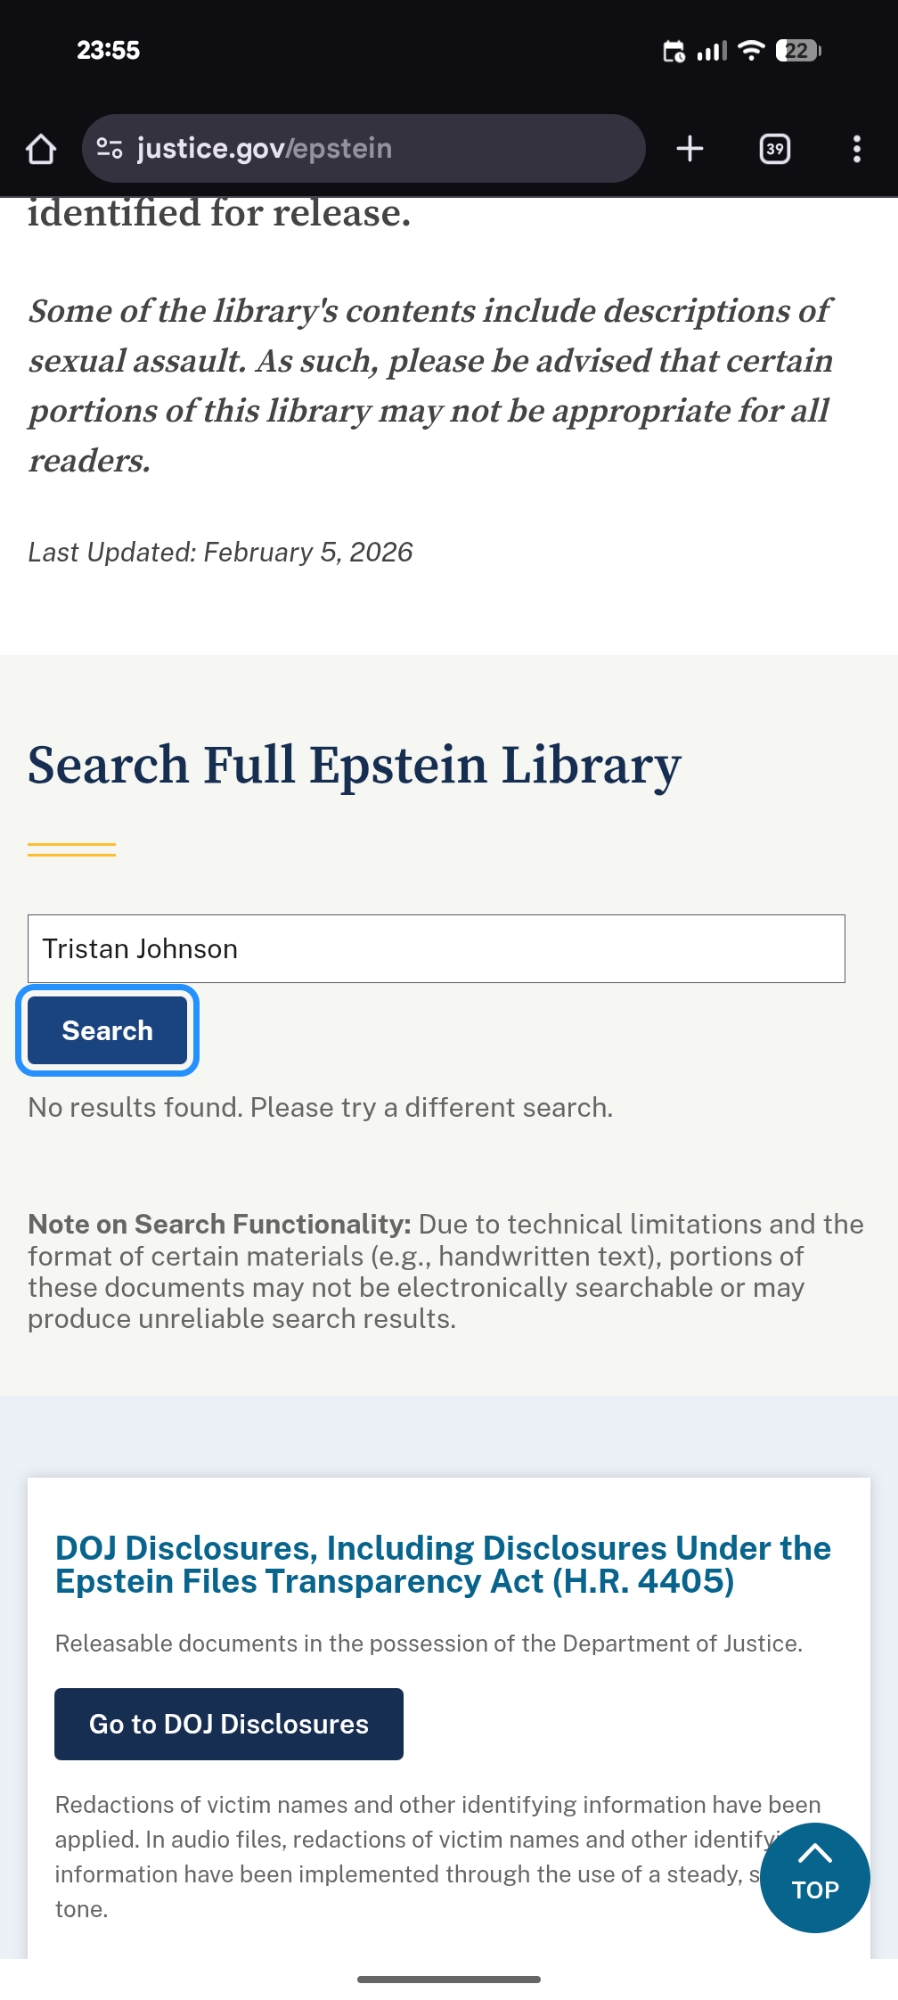Screen dimensions: 898x2000
Task: Tap the browser home icon
Action: click(41, 149)
